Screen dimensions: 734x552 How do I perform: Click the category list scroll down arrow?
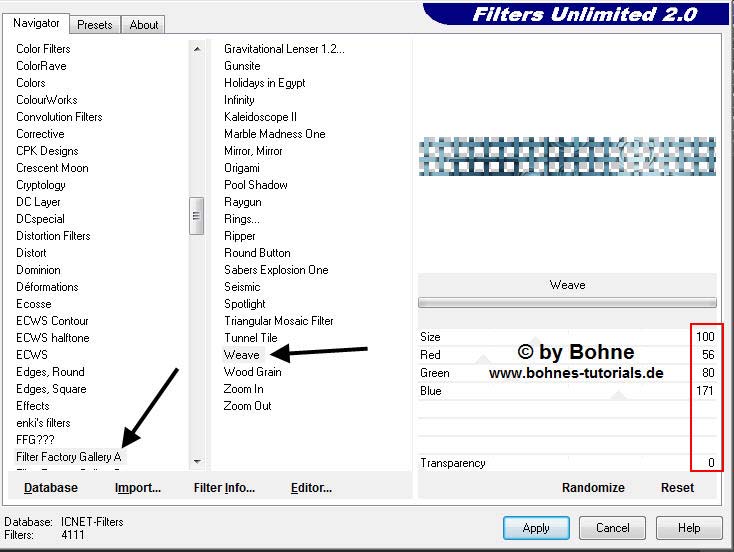click(x=197, y=461)
